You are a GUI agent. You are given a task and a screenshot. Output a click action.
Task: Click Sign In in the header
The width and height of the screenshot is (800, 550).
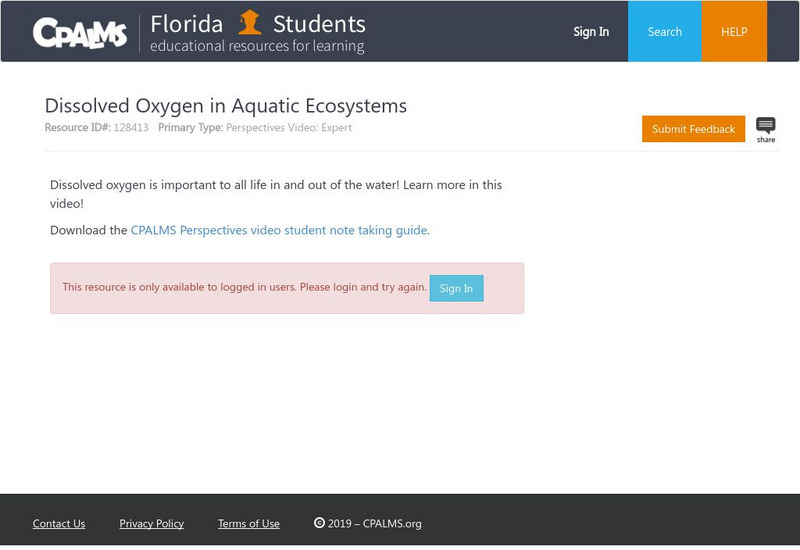click(x=591, y=32)
